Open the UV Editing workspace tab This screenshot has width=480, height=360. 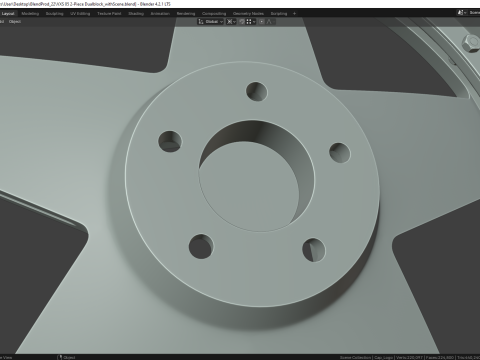(x=80, y=14)
